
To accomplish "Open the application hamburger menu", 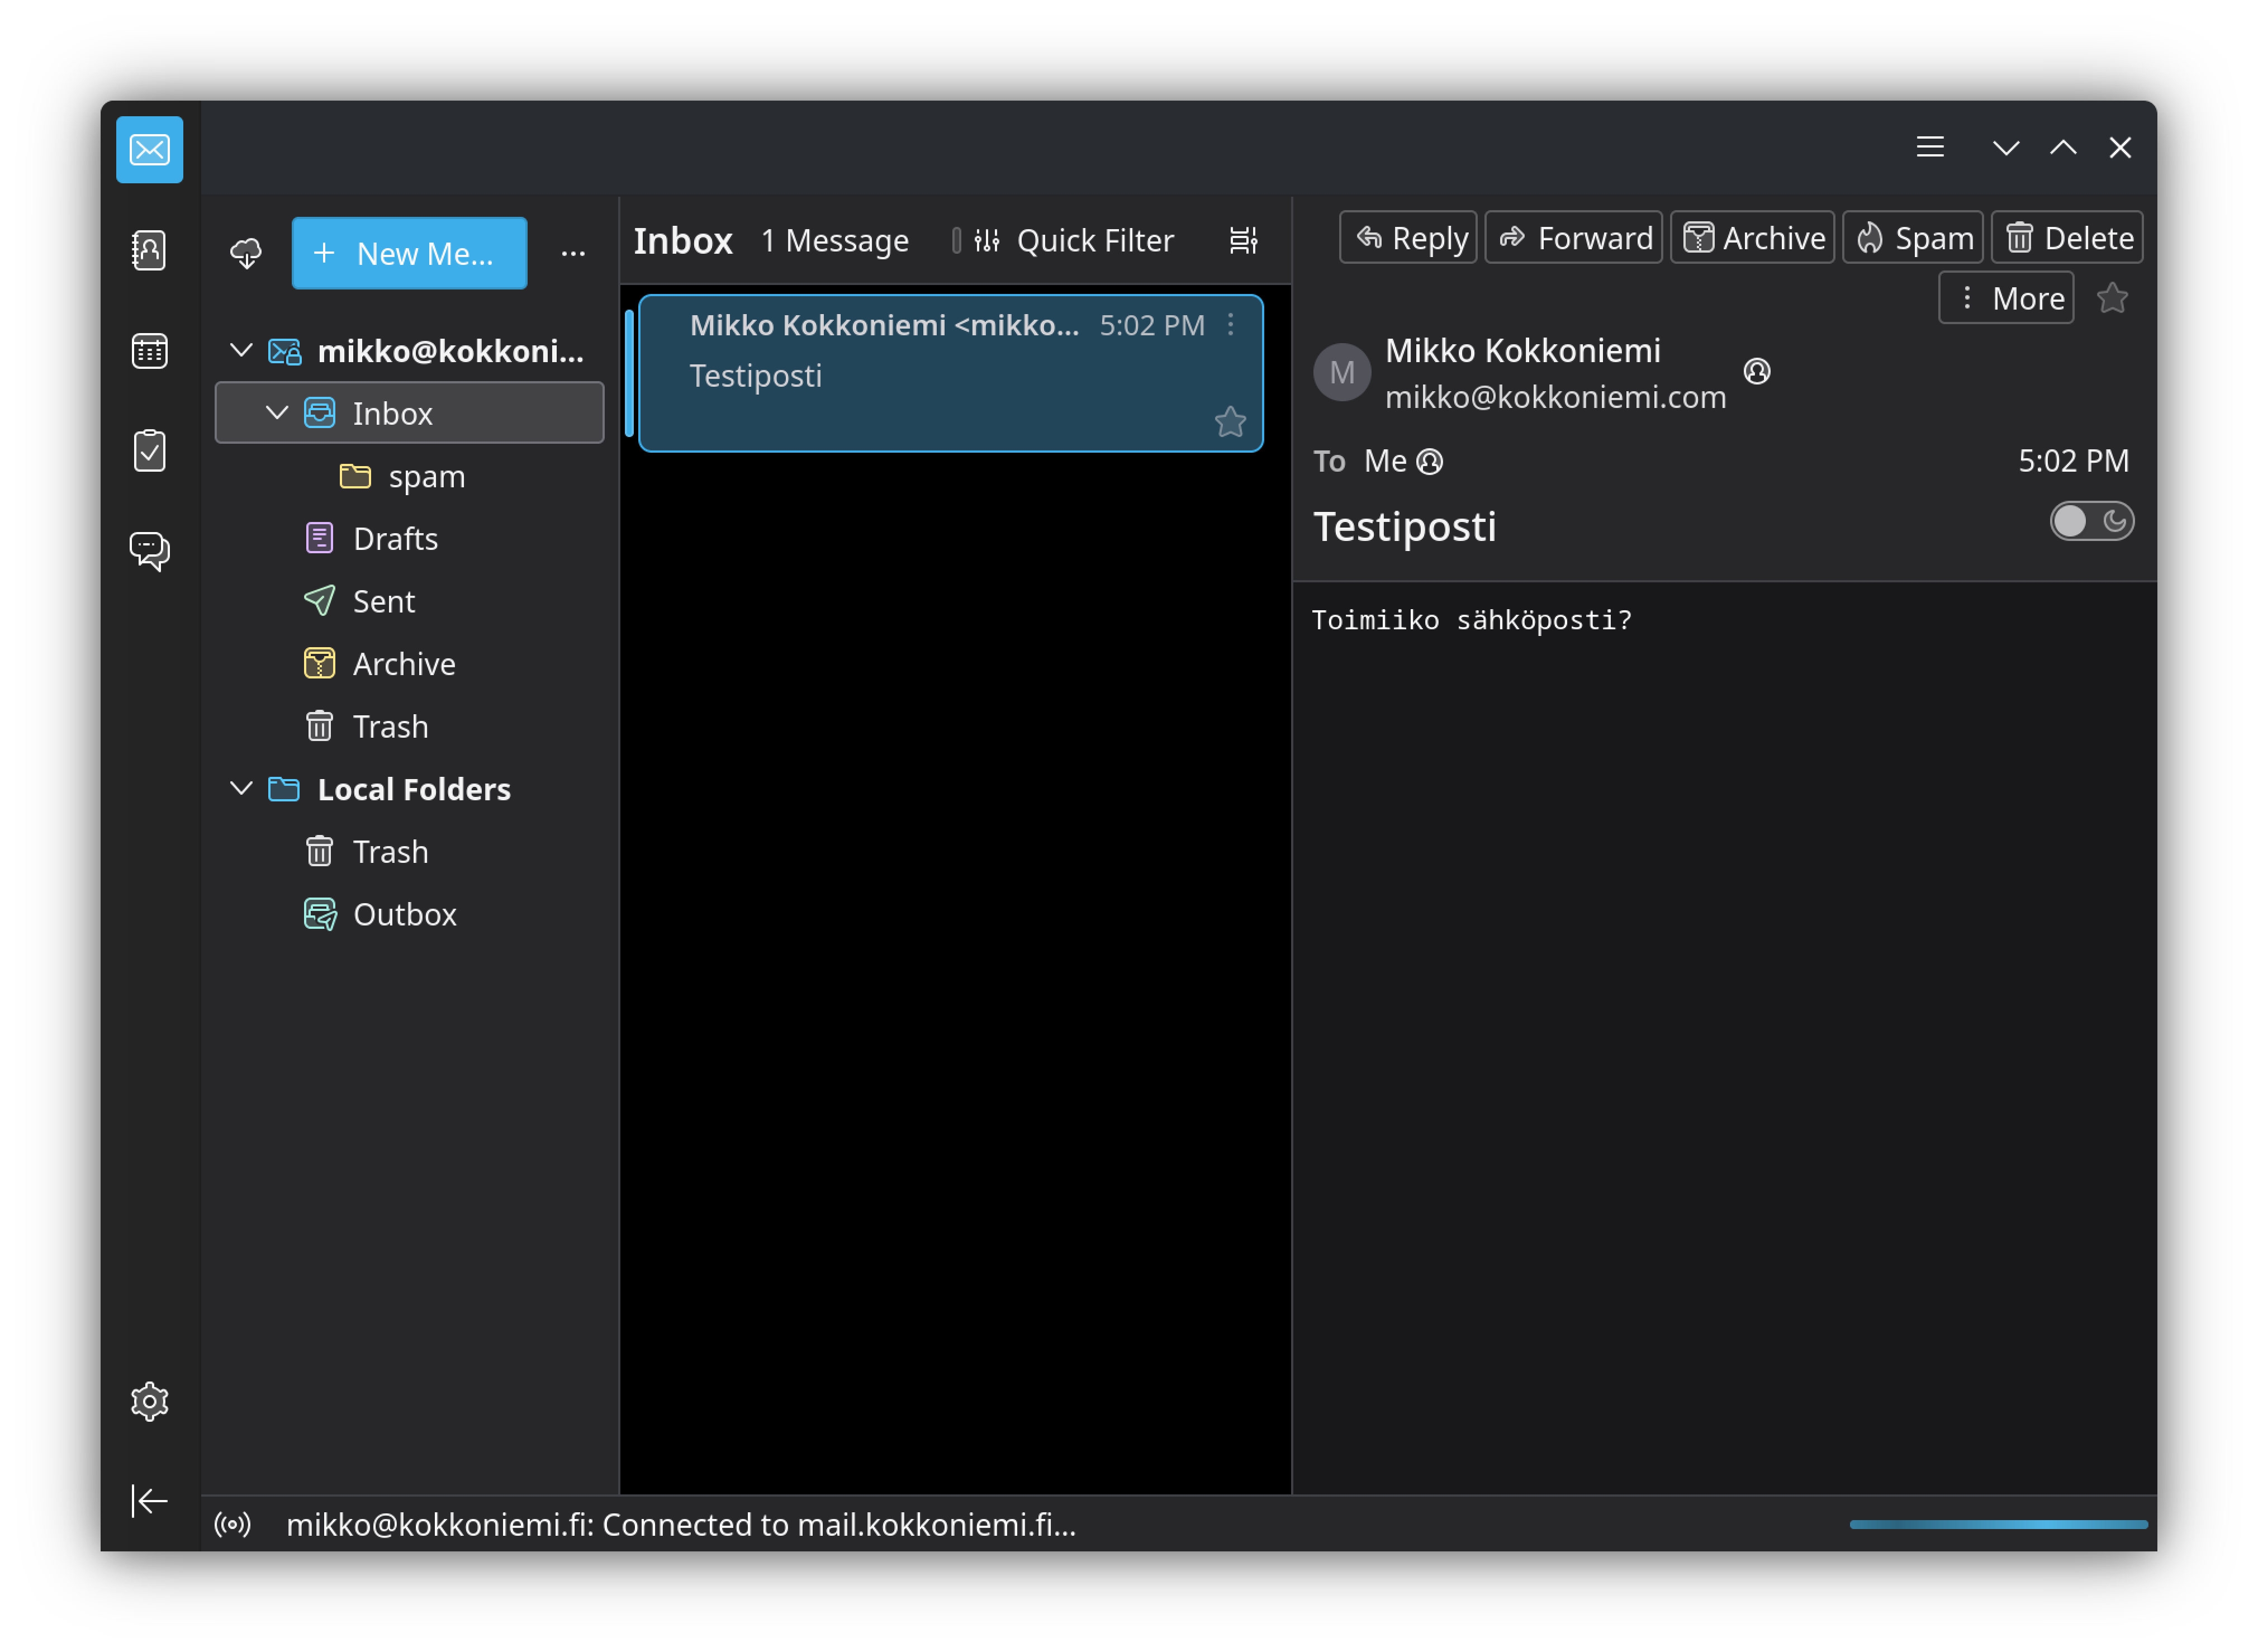I will [1930, 148].
